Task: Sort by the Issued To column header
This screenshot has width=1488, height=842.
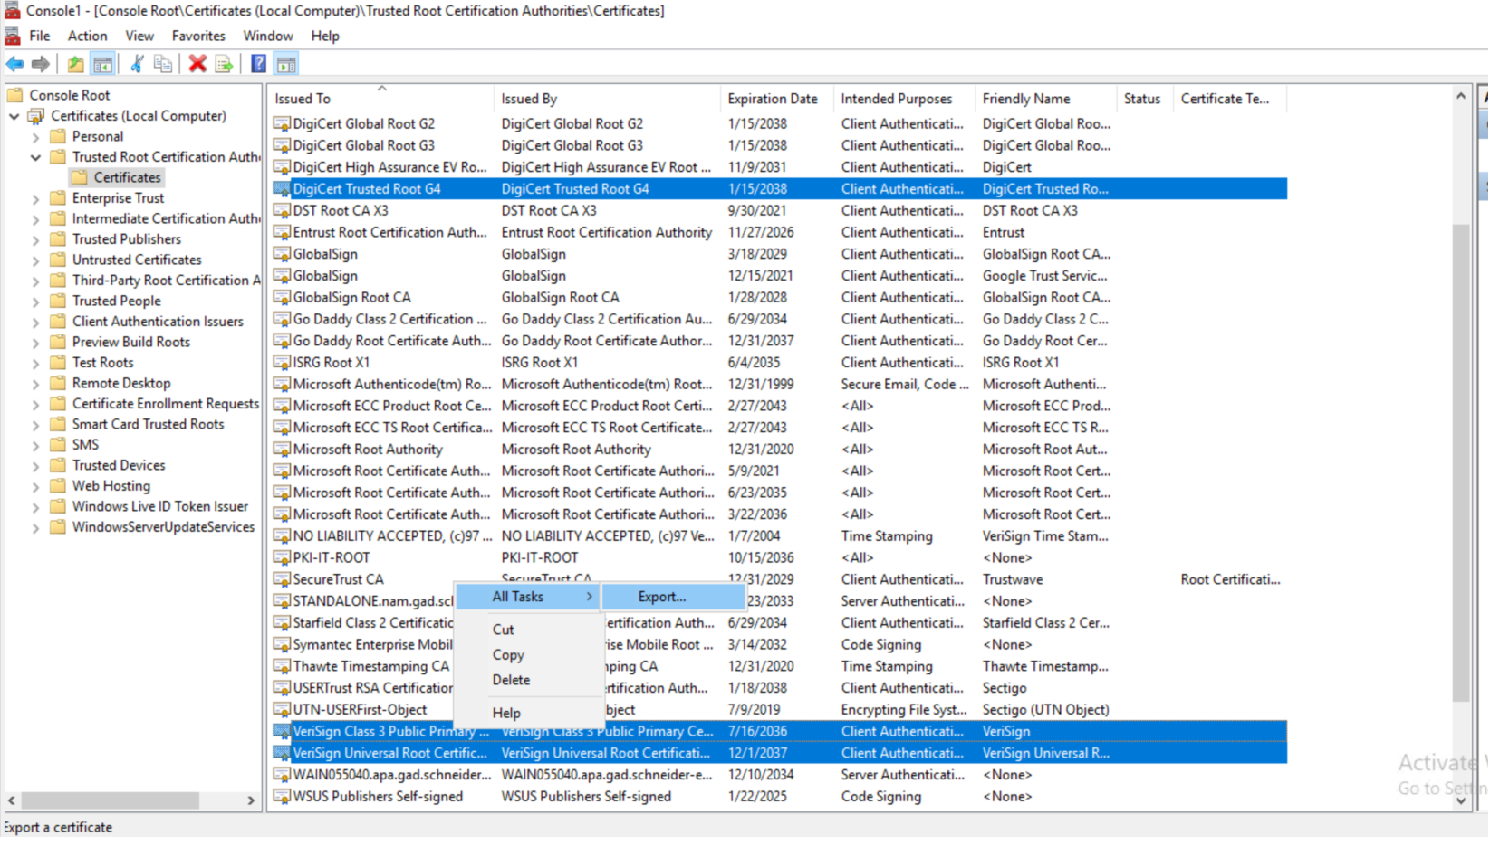Action: coord(381,98)
